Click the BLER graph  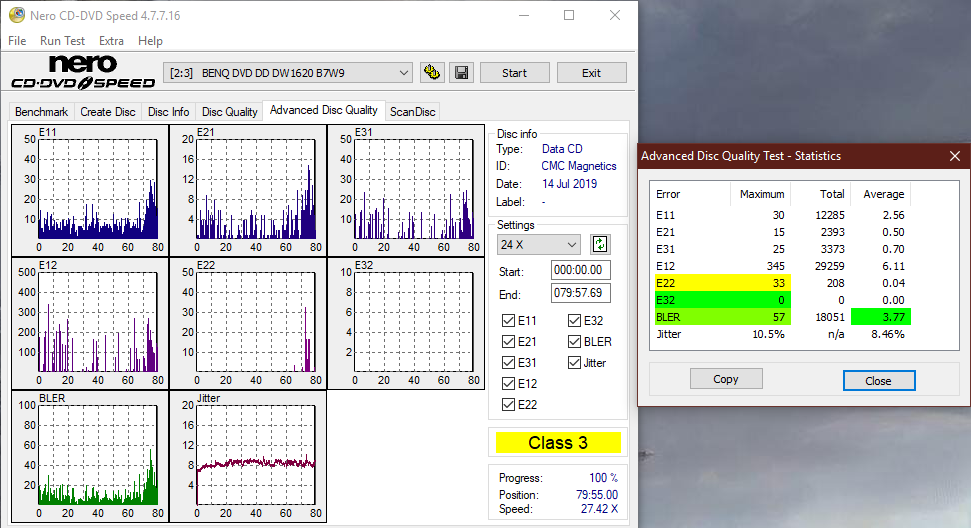(x=90, y=457)
